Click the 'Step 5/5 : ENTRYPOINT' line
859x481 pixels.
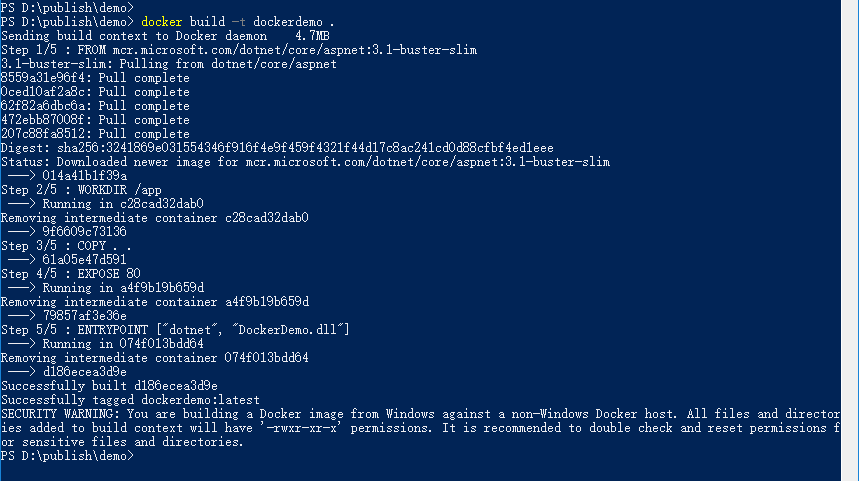175,330
